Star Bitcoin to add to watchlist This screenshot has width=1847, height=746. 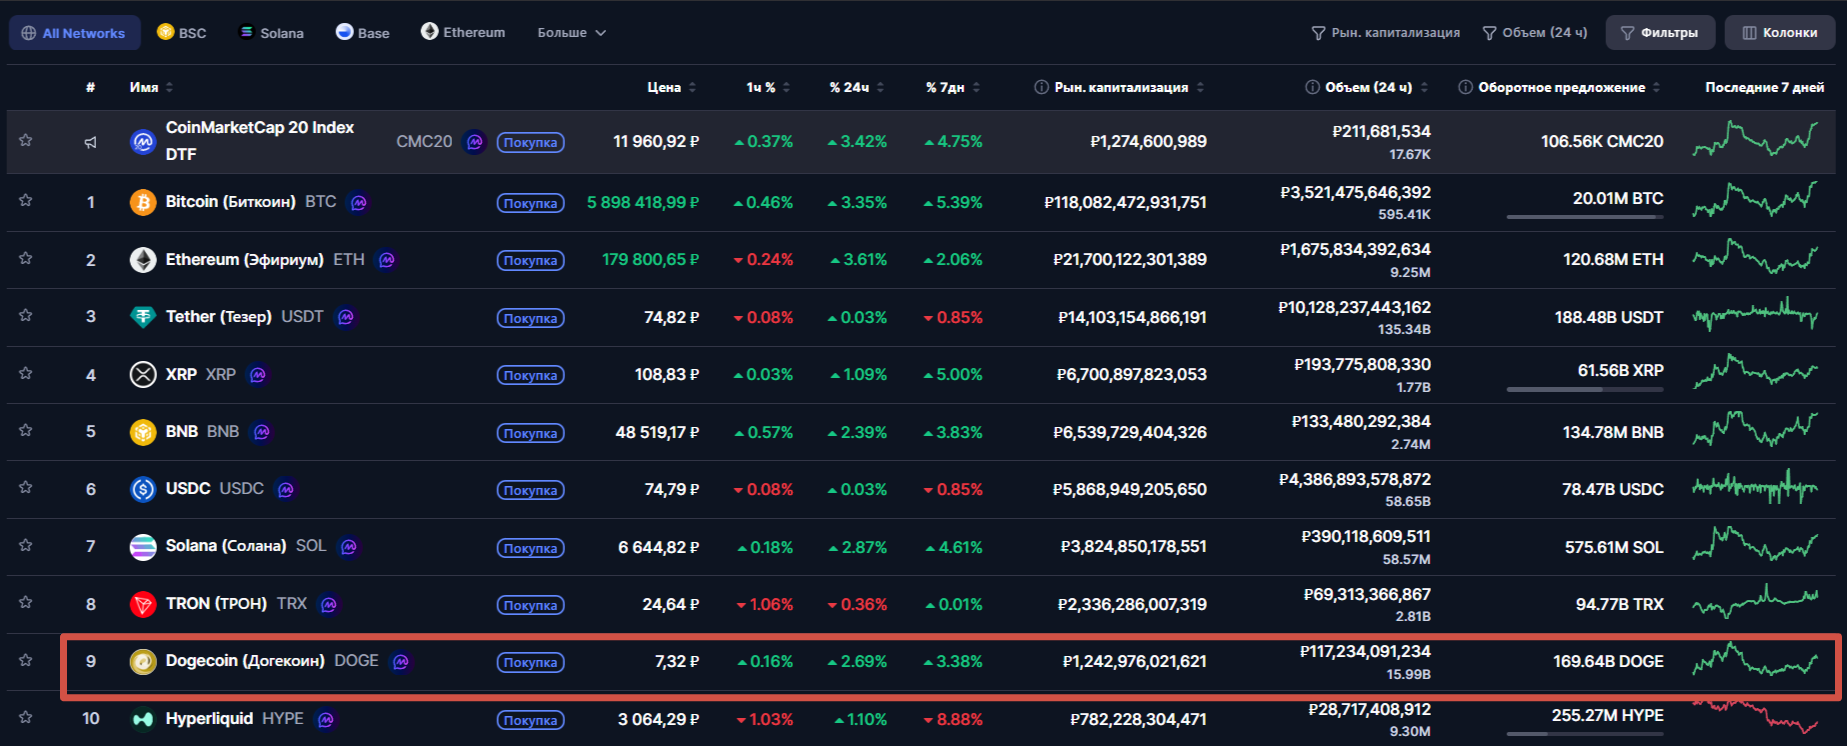coord(26,201)
